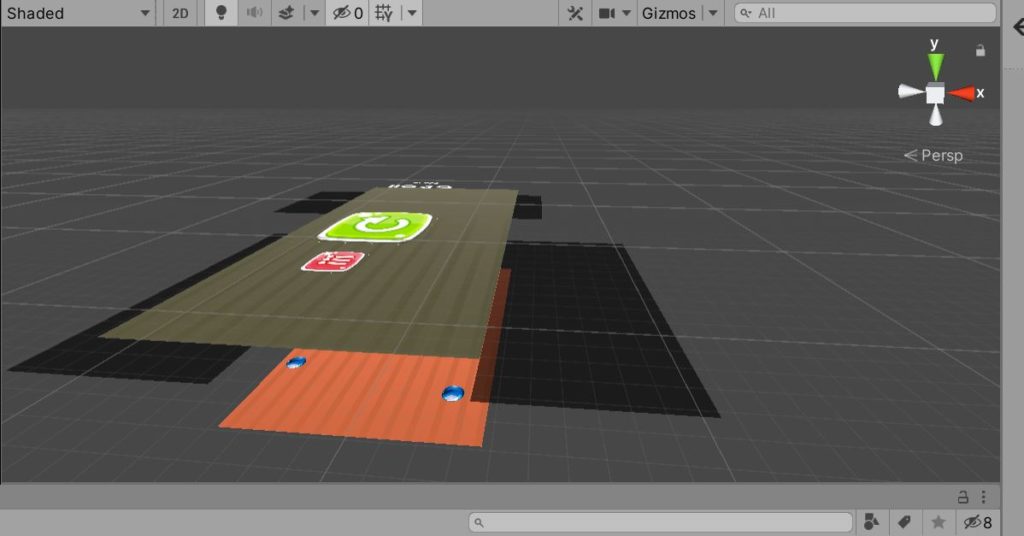Open scene camera settings
This screenshot has width=1024, height=536.
tap(607, 13)
